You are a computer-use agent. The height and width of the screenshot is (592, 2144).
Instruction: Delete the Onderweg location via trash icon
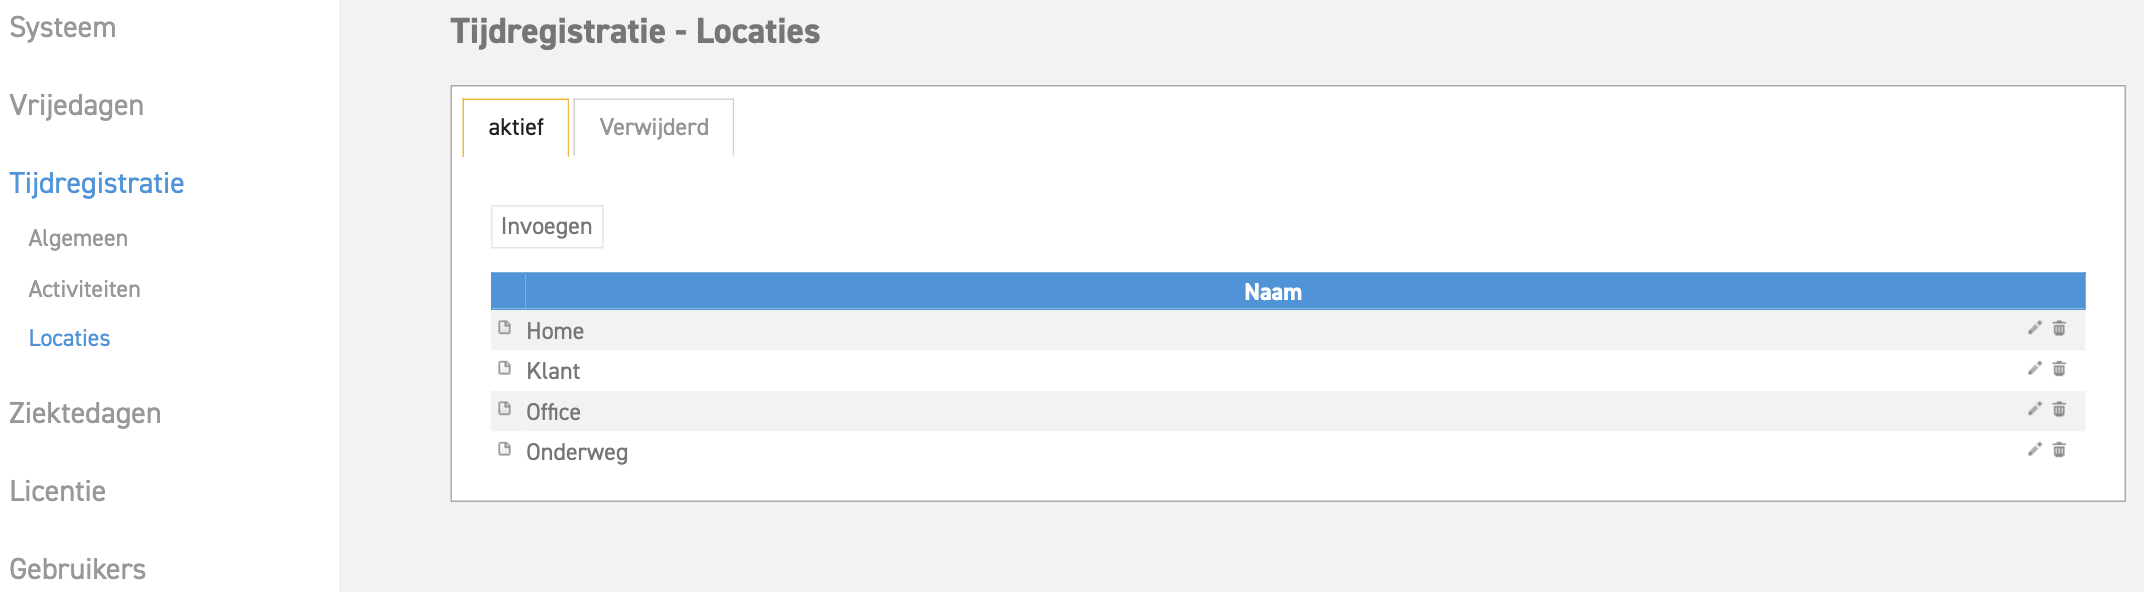pos(2059,450)
